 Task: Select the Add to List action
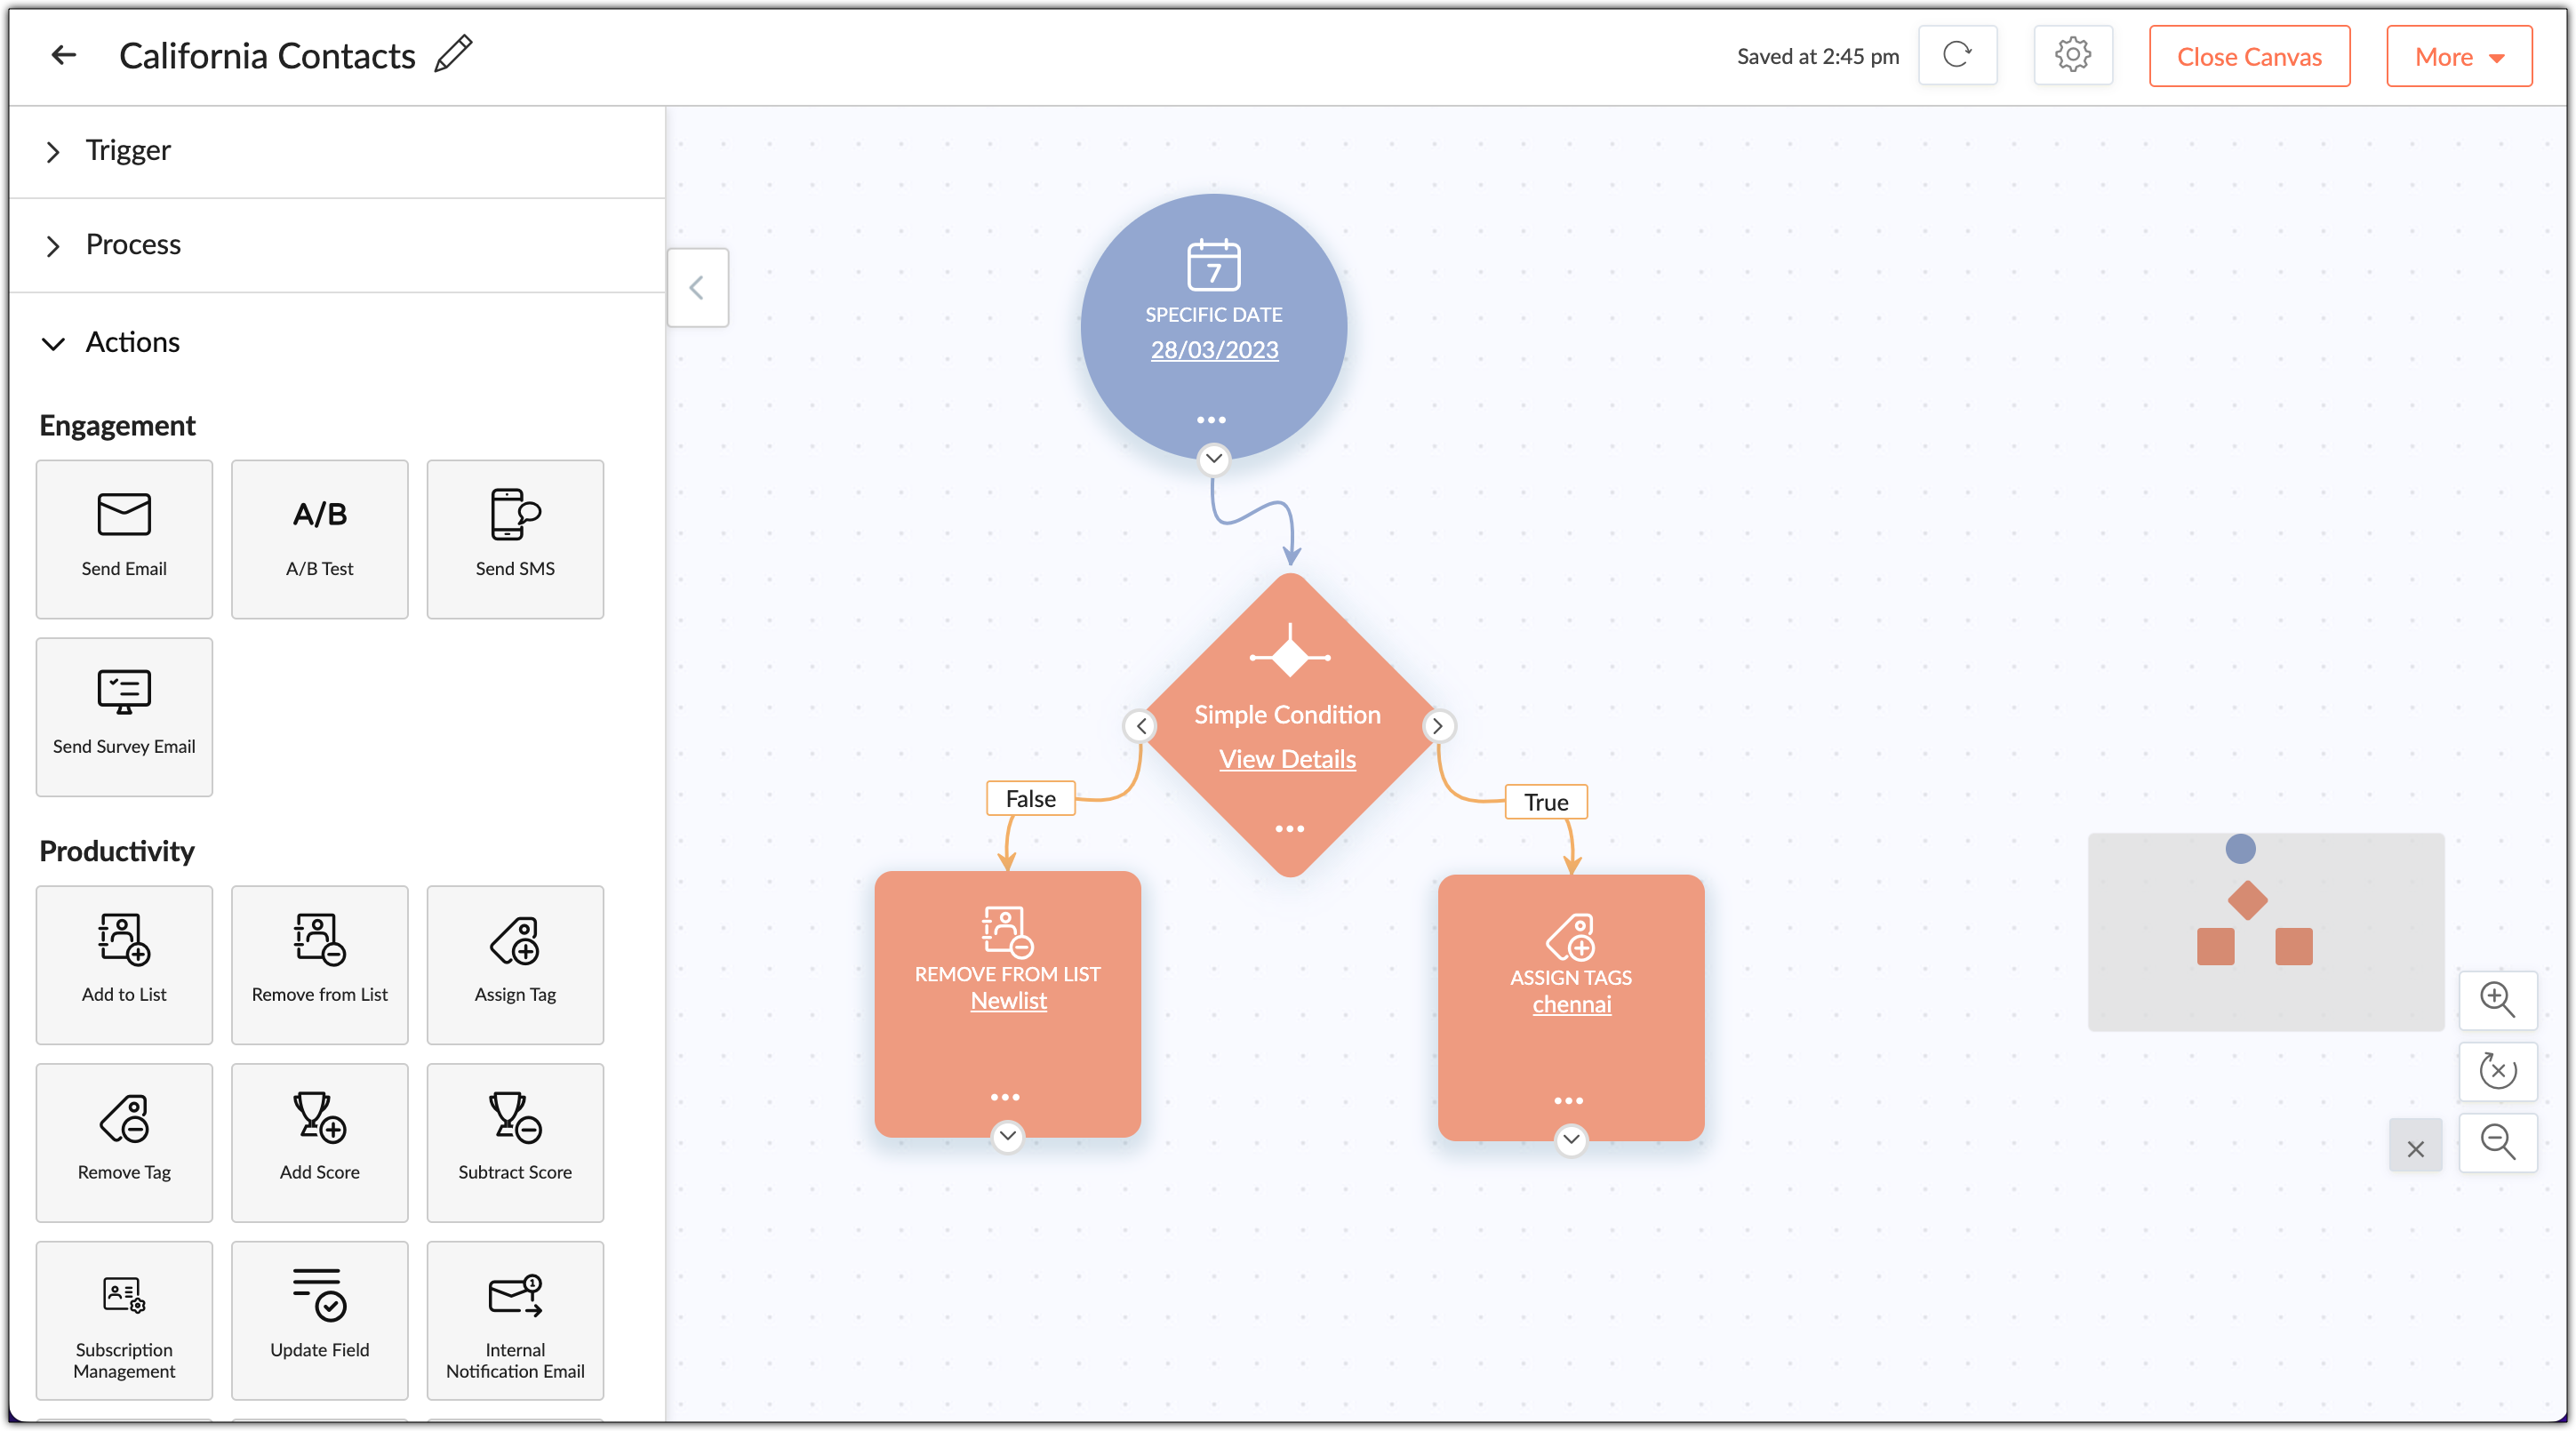click(x=124, y=965)
